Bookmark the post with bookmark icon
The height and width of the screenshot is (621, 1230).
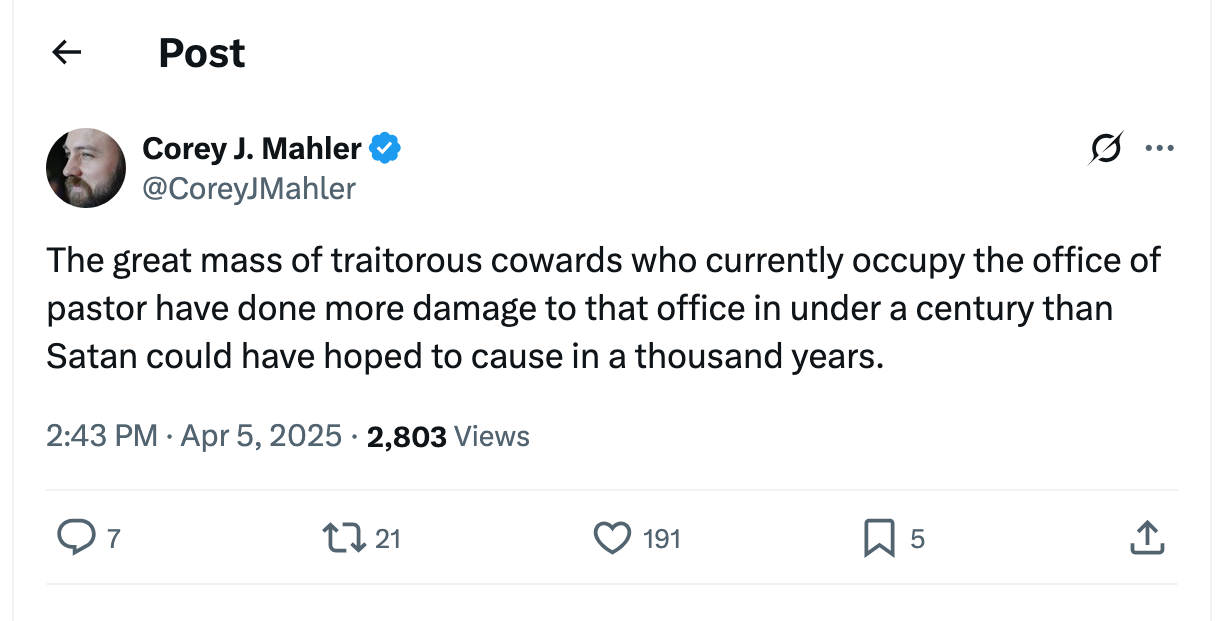[x=878, y=540]
